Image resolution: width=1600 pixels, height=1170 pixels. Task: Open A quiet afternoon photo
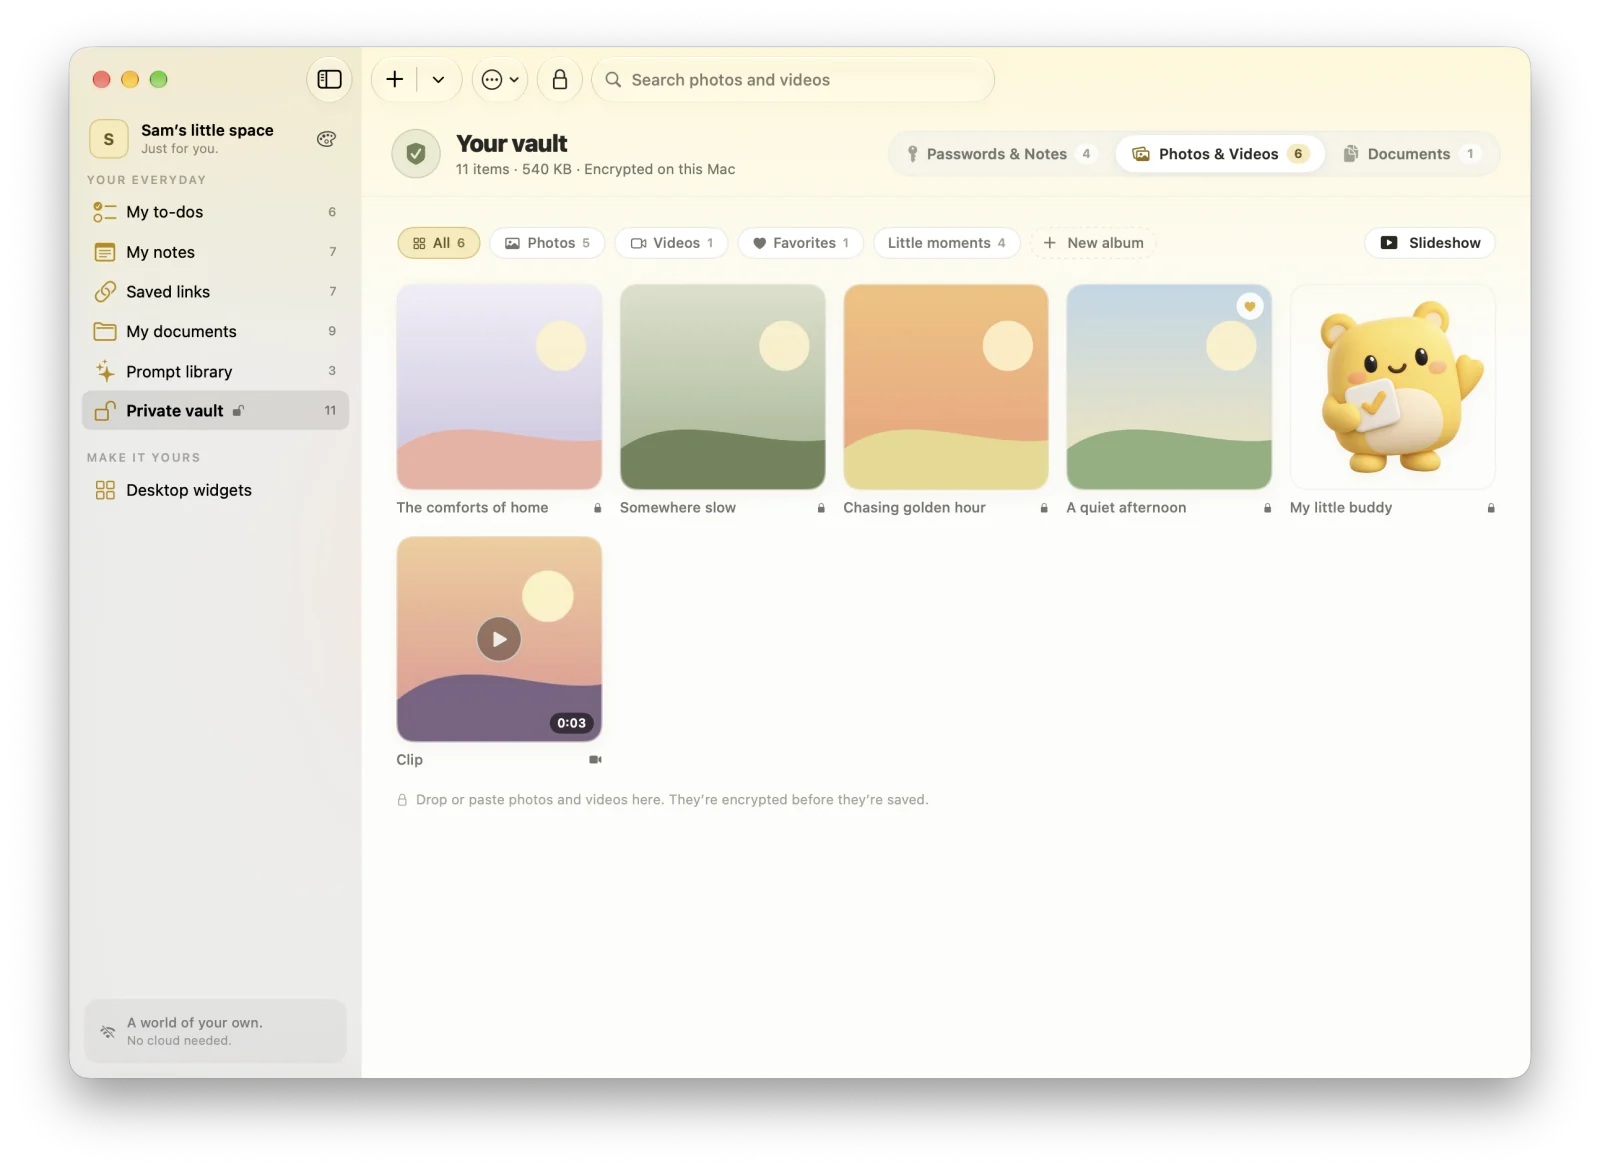pos(1169,387)
